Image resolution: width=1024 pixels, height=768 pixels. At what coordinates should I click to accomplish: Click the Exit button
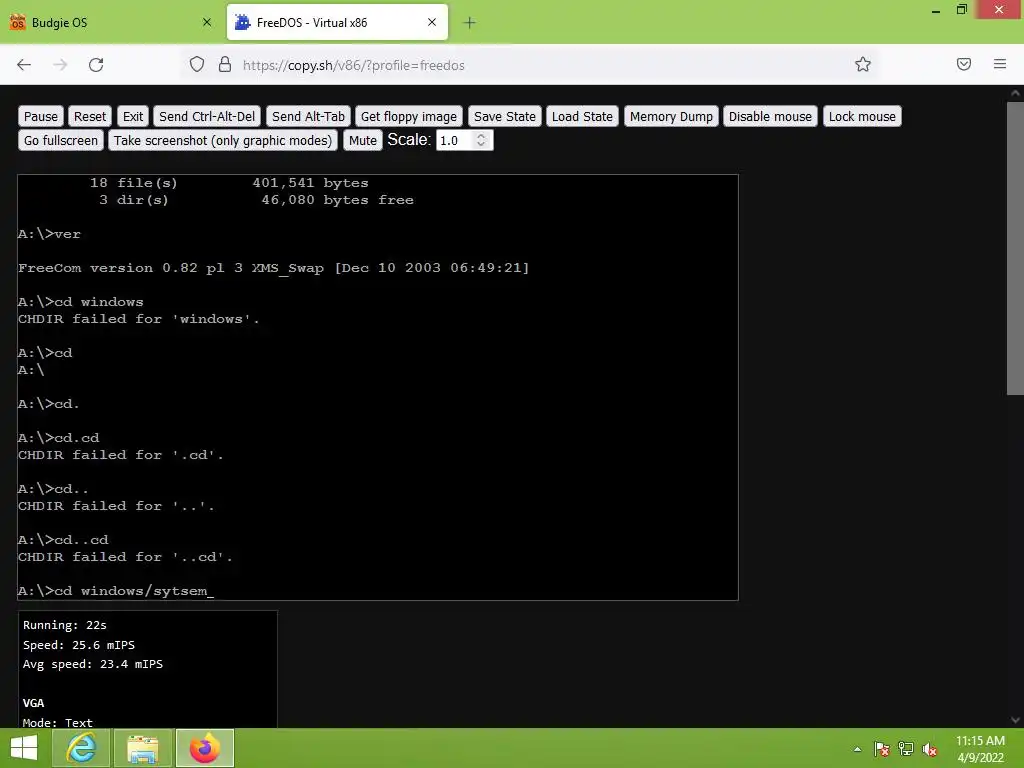pyautogui.click(x=133, y=116)
